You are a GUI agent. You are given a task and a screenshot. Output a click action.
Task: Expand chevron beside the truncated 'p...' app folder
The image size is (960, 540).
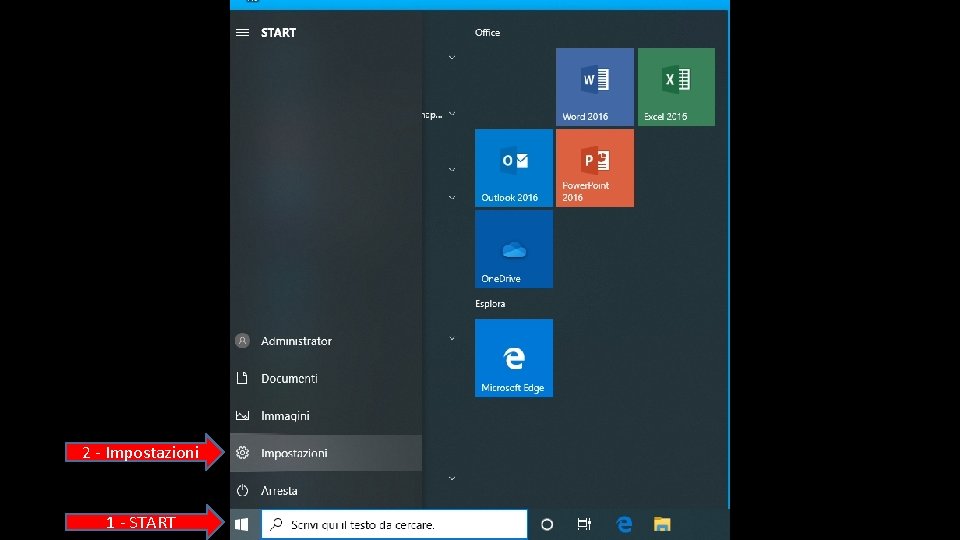click(452, 114)
